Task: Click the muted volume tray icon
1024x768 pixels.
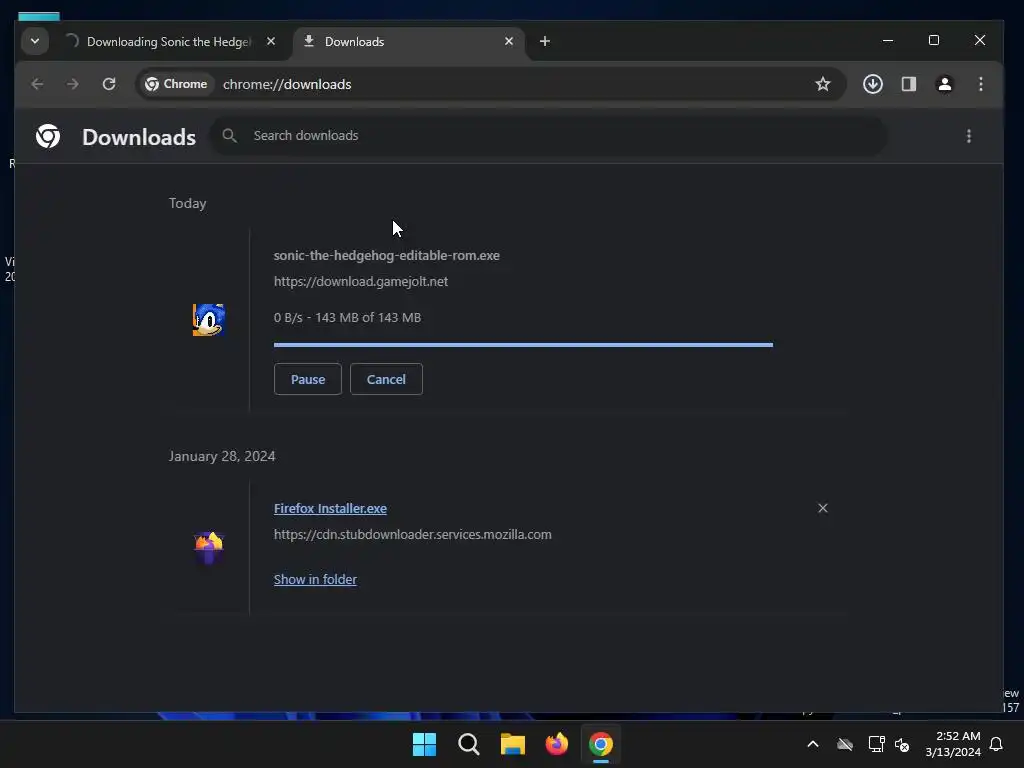Action: (x=902, y=744)
